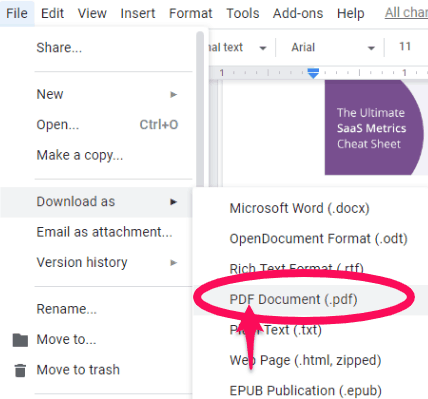This screenshot has width=428, height=399.
Task: Open the paragraph style dropdown
Action: 238,48
